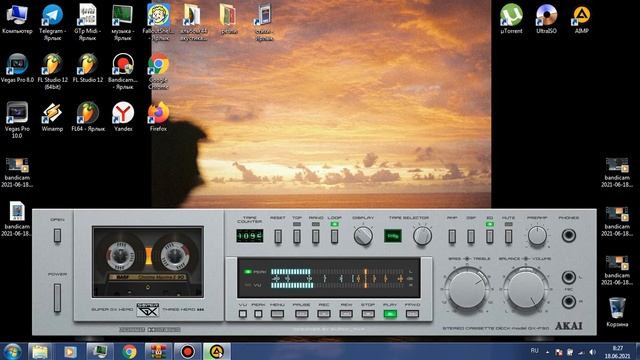Select the AIMP desktop icon
This screenshot has height=360, width=640.
pos(581,19)
